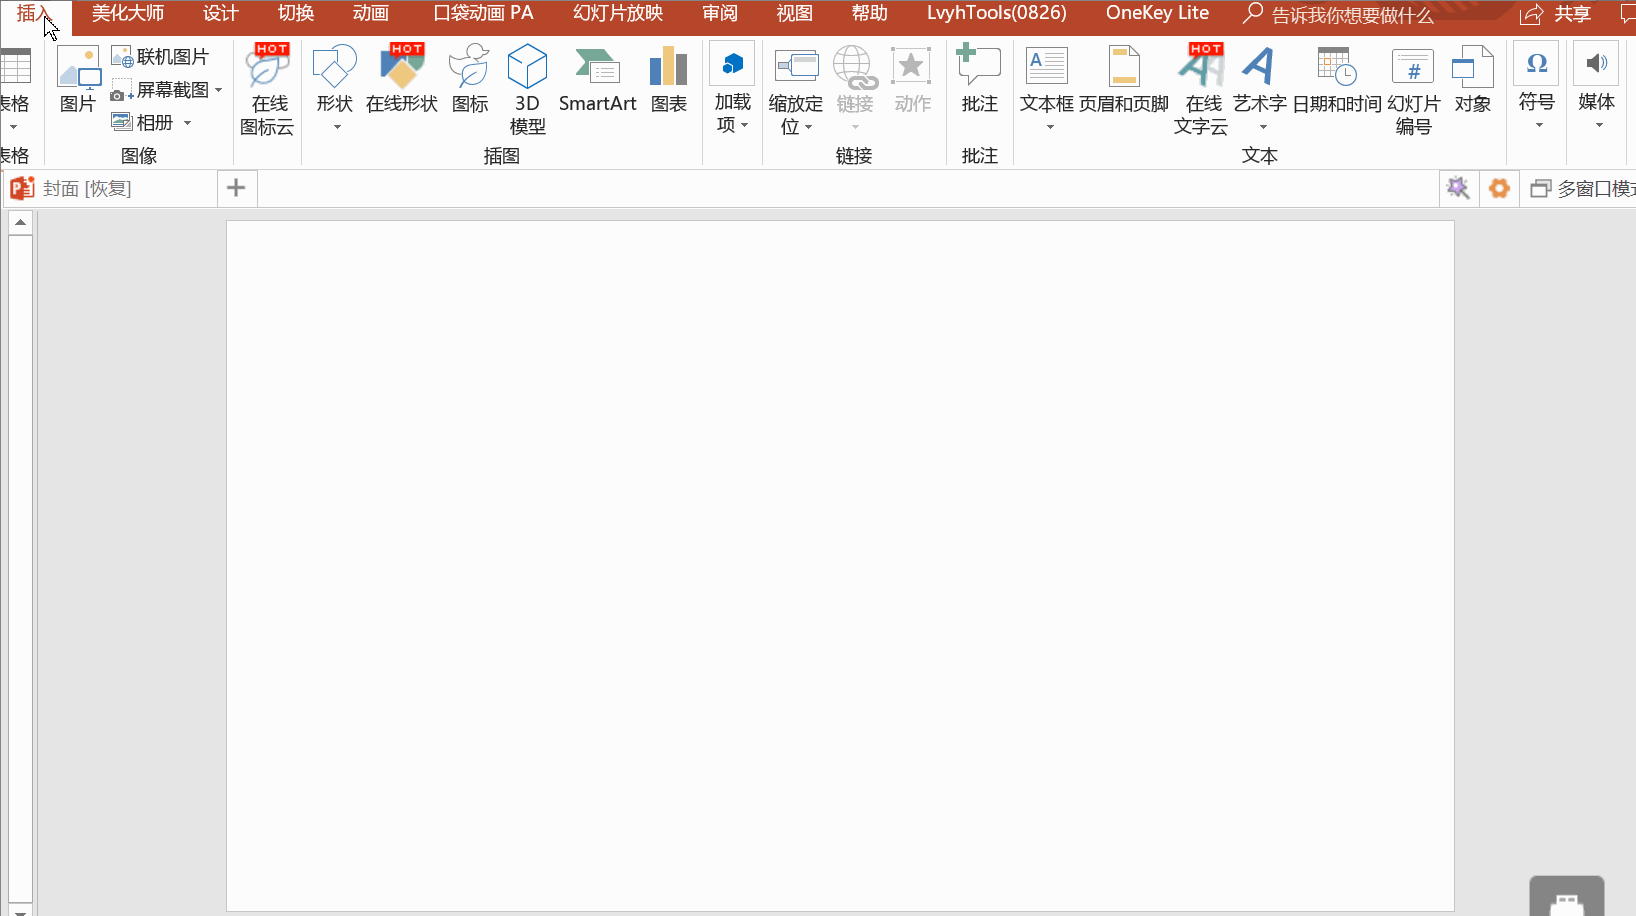Choose 联机图片 to insert online pictures
Viewport: 1636px width, 916px height.
160,57
